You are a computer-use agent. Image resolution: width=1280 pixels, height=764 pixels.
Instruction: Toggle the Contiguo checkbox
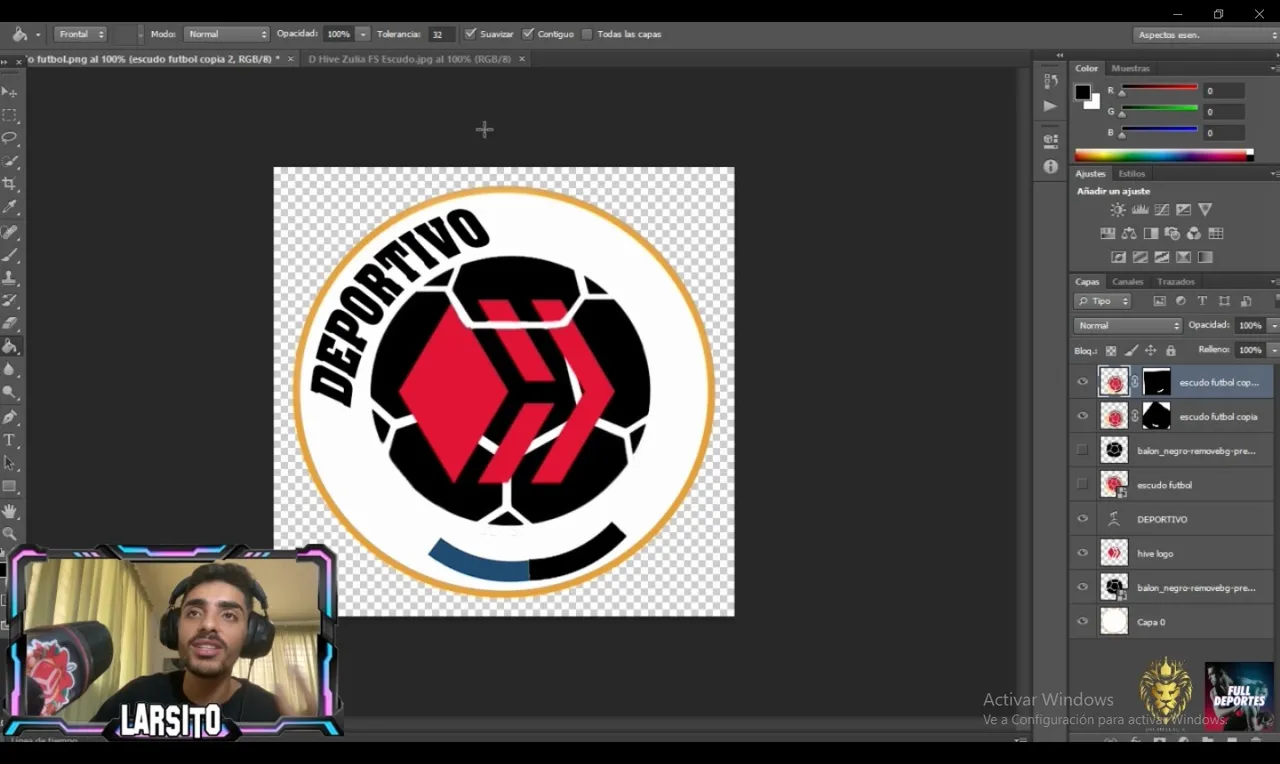pos(528,34)
